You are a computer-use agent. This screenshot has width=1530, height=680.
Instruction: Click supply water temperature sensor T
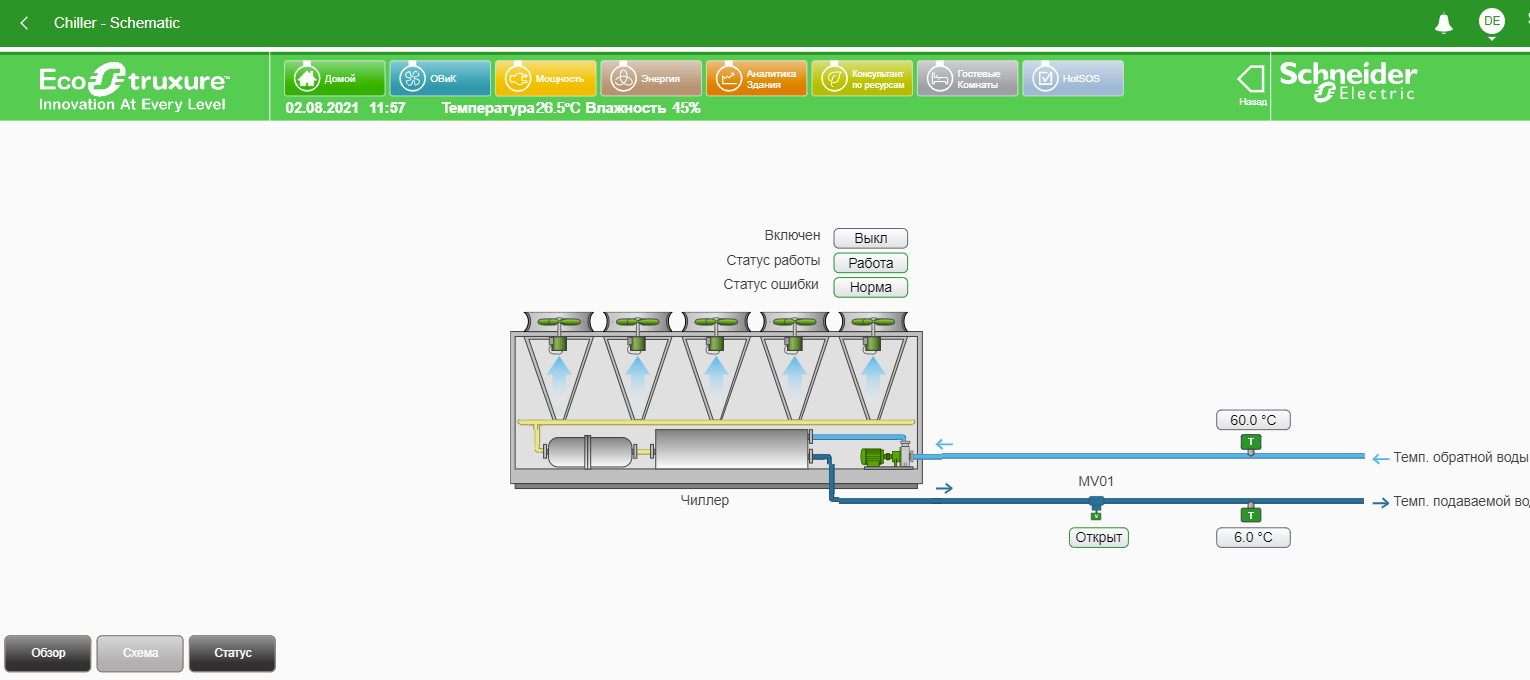pyautogui.click(x=1249, y=514)
